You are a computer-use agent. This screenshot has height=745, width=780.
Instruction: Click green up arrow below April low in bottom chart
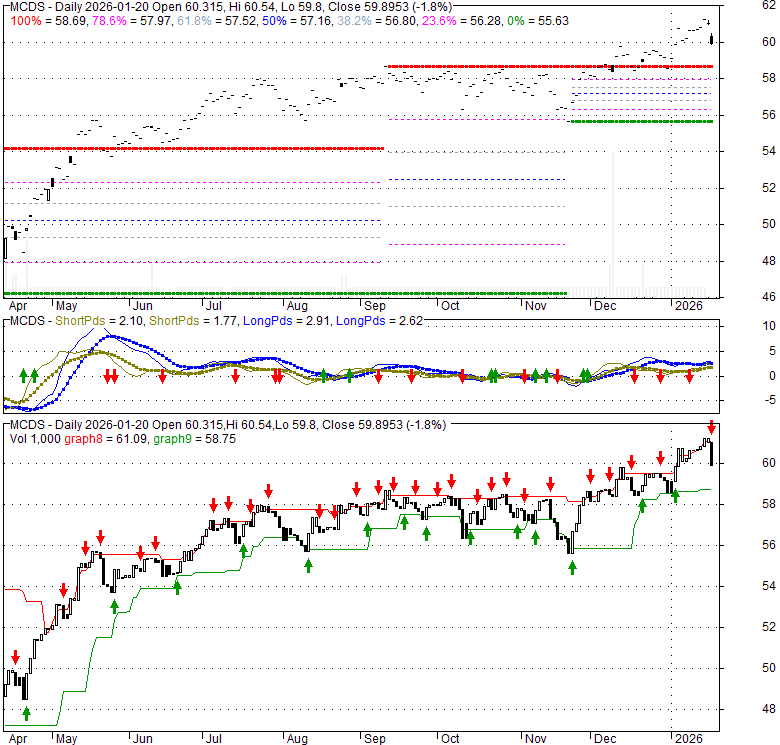pyautogui.click(x=26, y=714)
